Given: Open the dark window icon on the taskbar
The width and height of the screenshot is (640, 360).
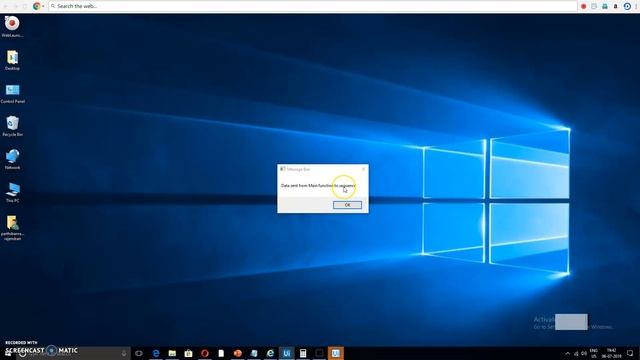Looking at the screenshot, I should [319, 353].
